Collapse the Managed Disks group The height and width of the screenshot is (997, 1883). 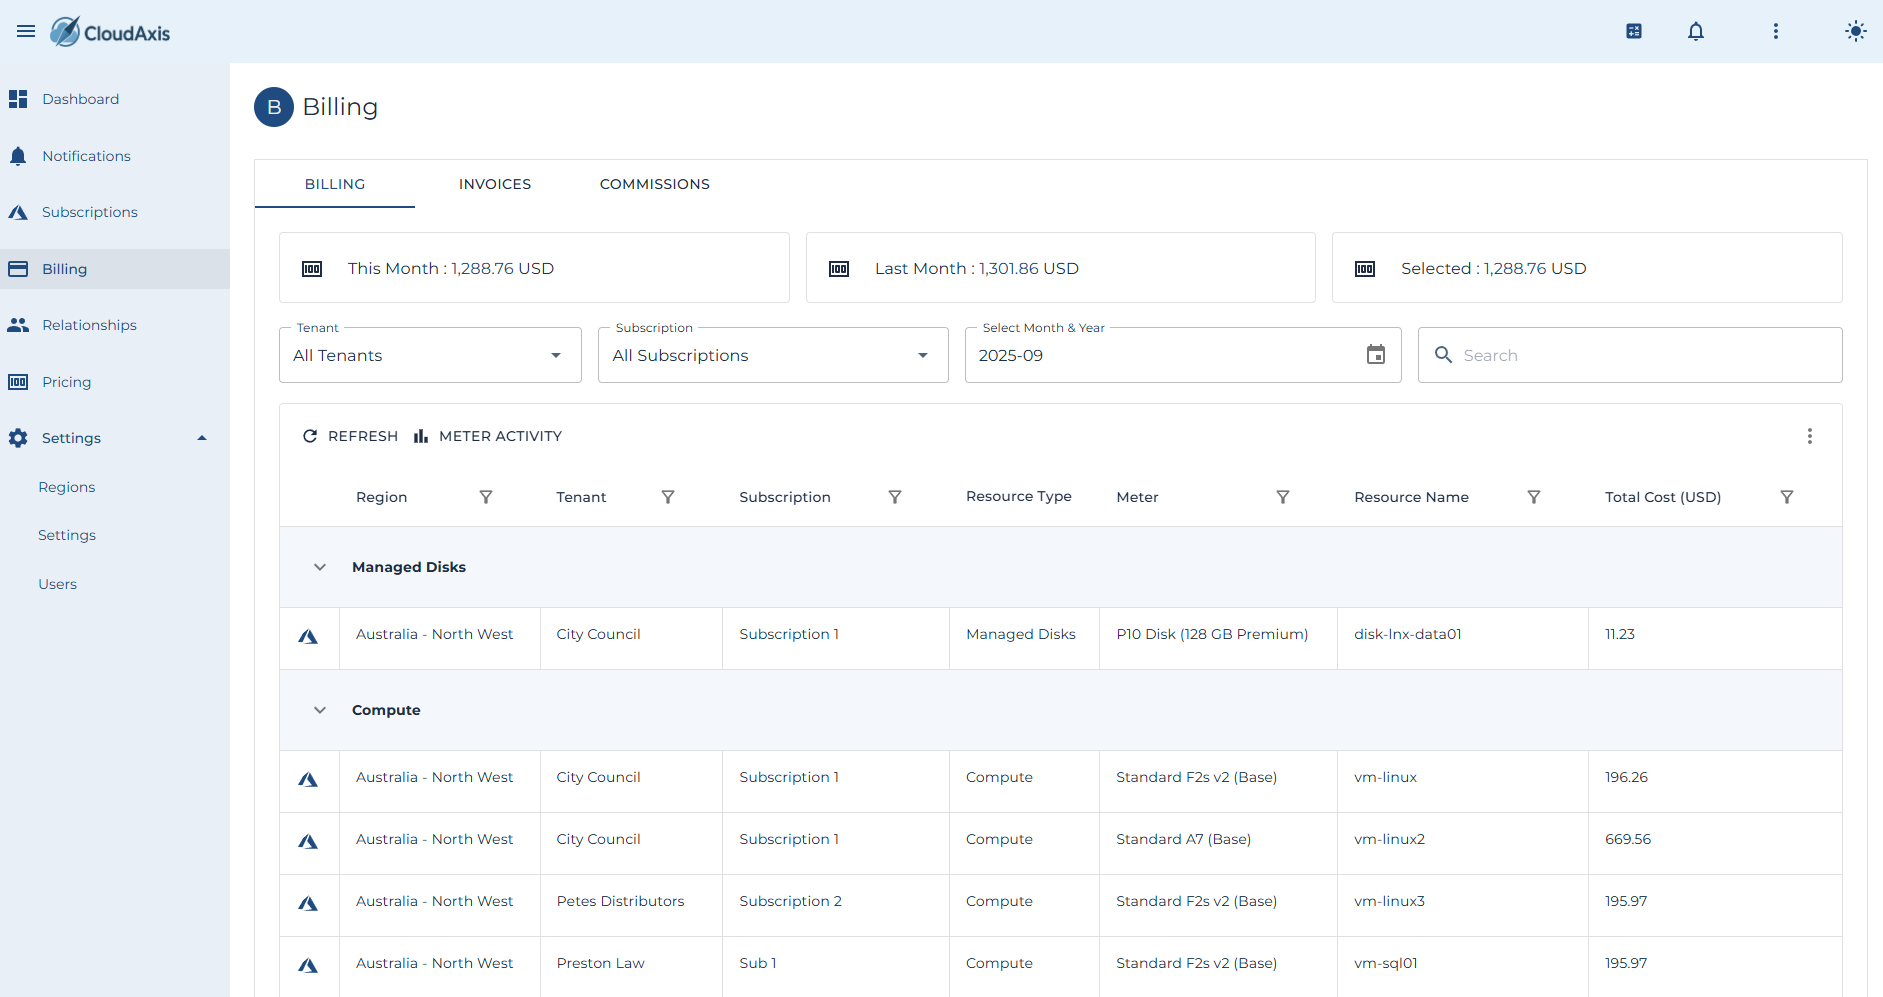point(320,567)
